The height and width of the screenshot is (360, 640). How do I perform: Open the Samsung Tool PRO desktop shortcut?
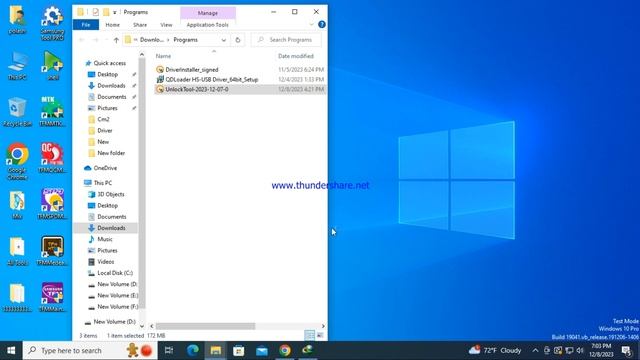pyautogui.click(x=52, y=23)
